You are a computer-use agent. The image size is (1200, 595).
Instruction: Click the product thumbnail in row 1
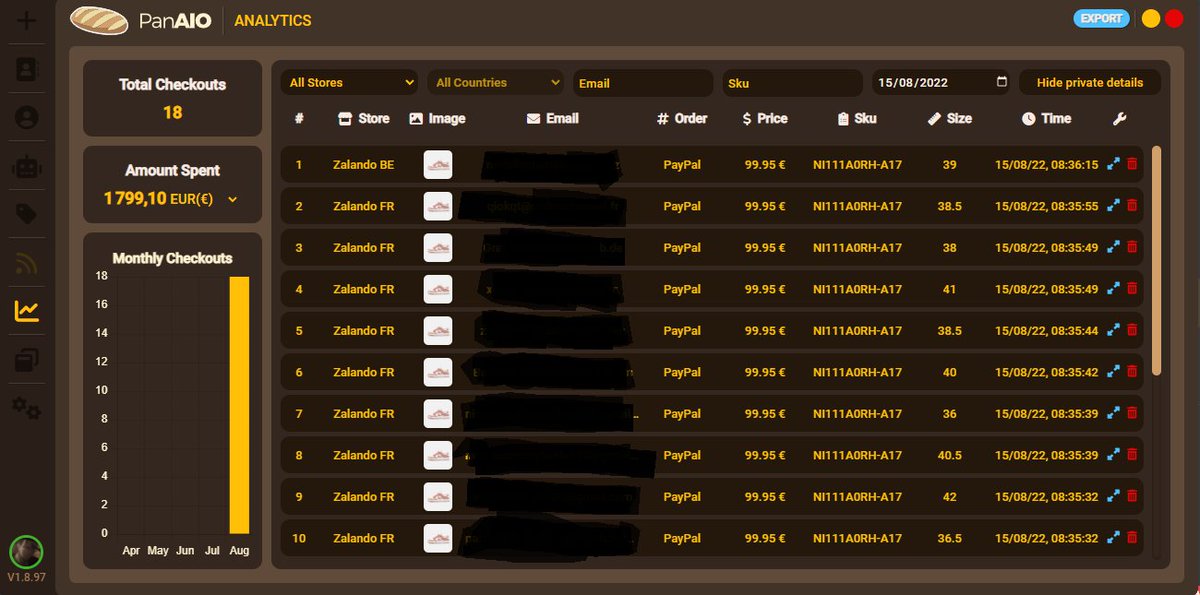pyautogui.click(x=438, y=164)
